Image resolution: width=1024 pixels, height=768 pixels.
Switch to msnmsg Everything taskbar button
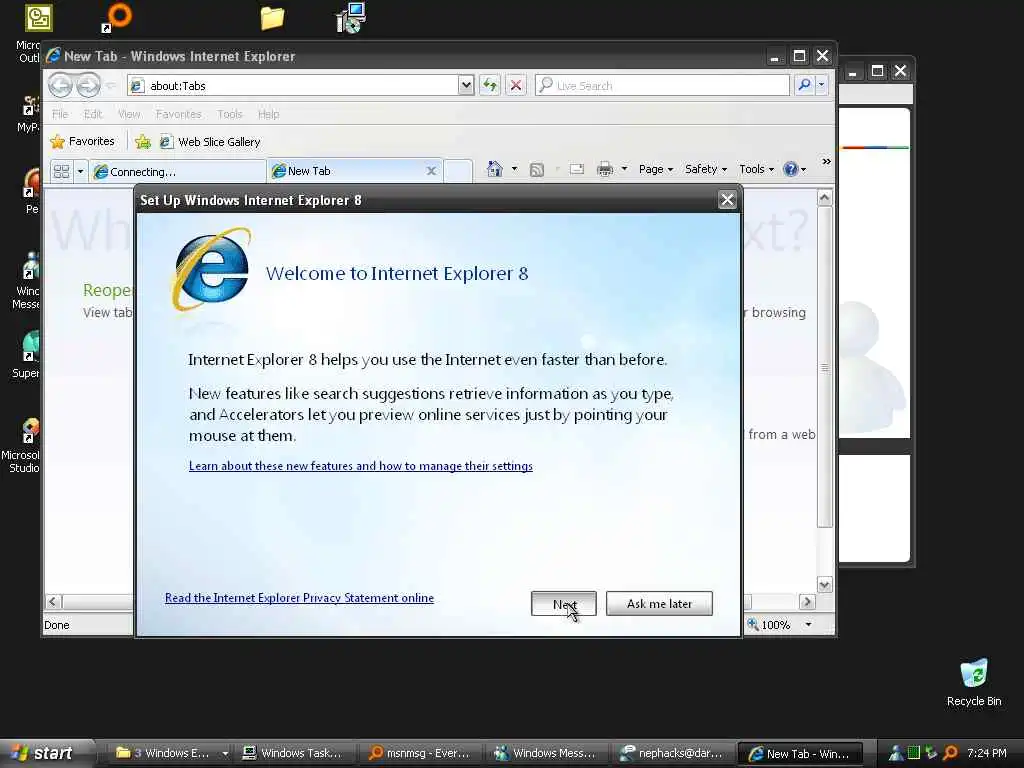pyautogui.click(x=419, y=753)
